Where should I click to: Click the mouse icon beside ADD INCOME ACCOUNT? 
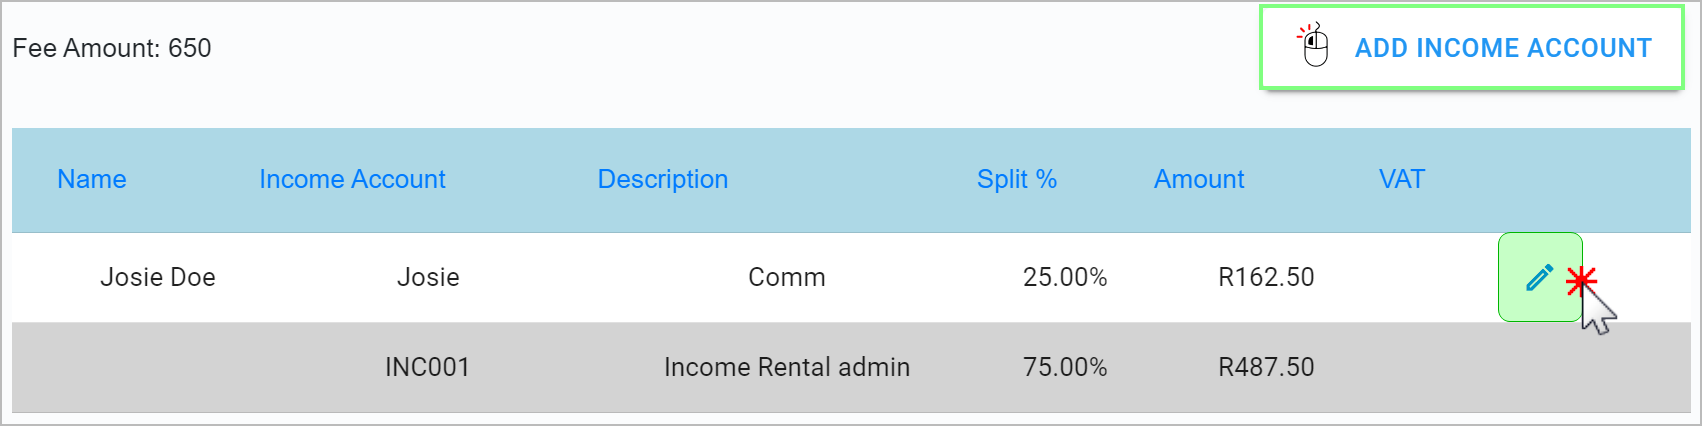point(1314,46)
